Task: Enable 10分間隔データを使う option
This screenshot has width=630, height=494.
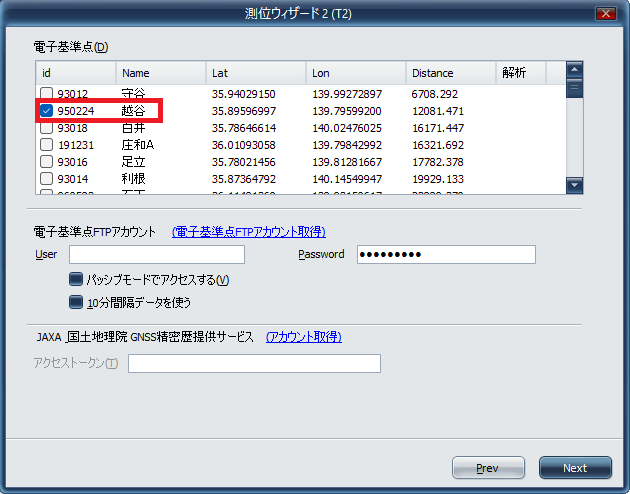Action: click(76, 302)
